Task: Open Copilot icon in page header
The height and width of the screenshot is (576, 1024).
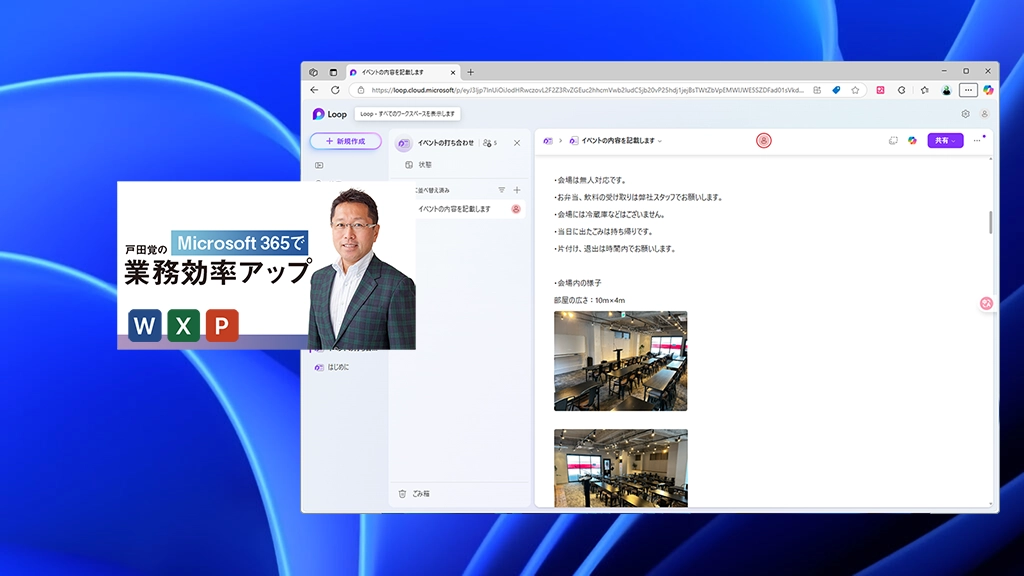Action: pos(912,141)
